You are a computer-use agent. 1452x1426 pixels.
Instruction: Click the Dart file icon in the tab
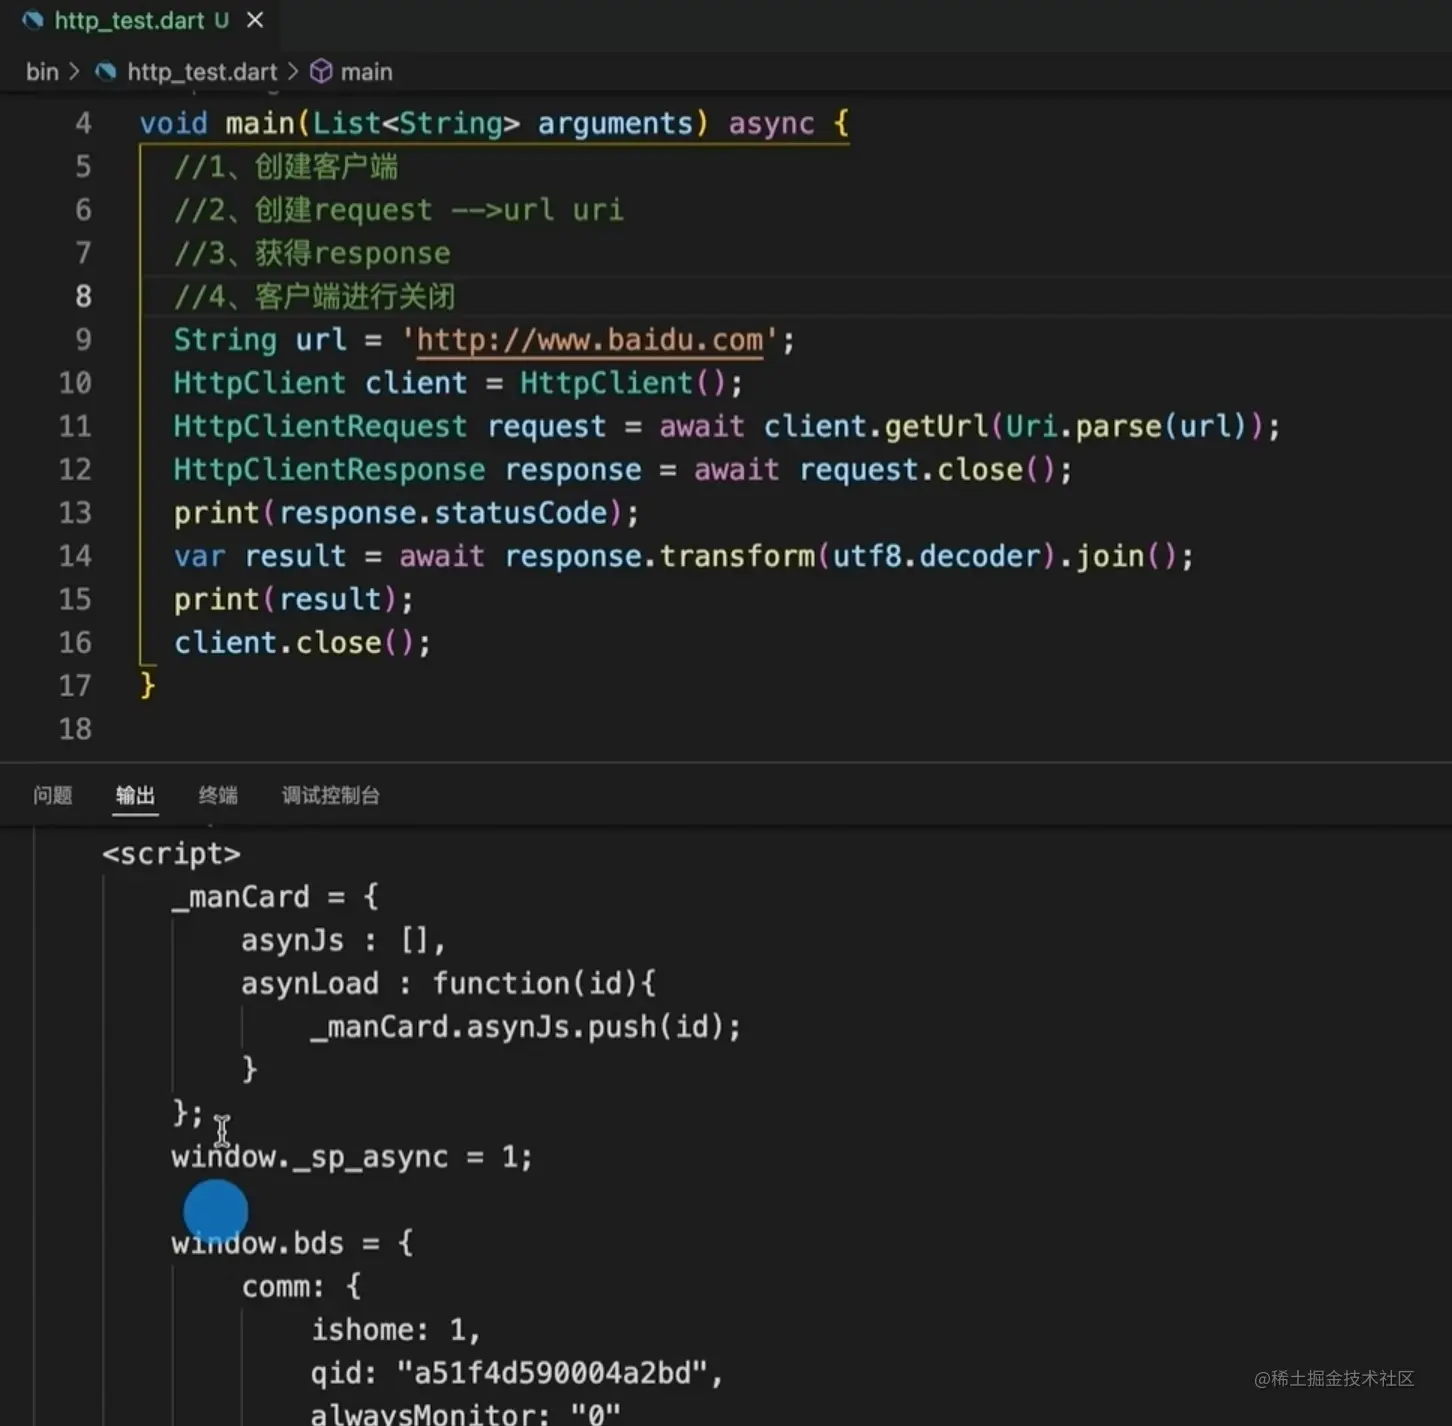33,20
